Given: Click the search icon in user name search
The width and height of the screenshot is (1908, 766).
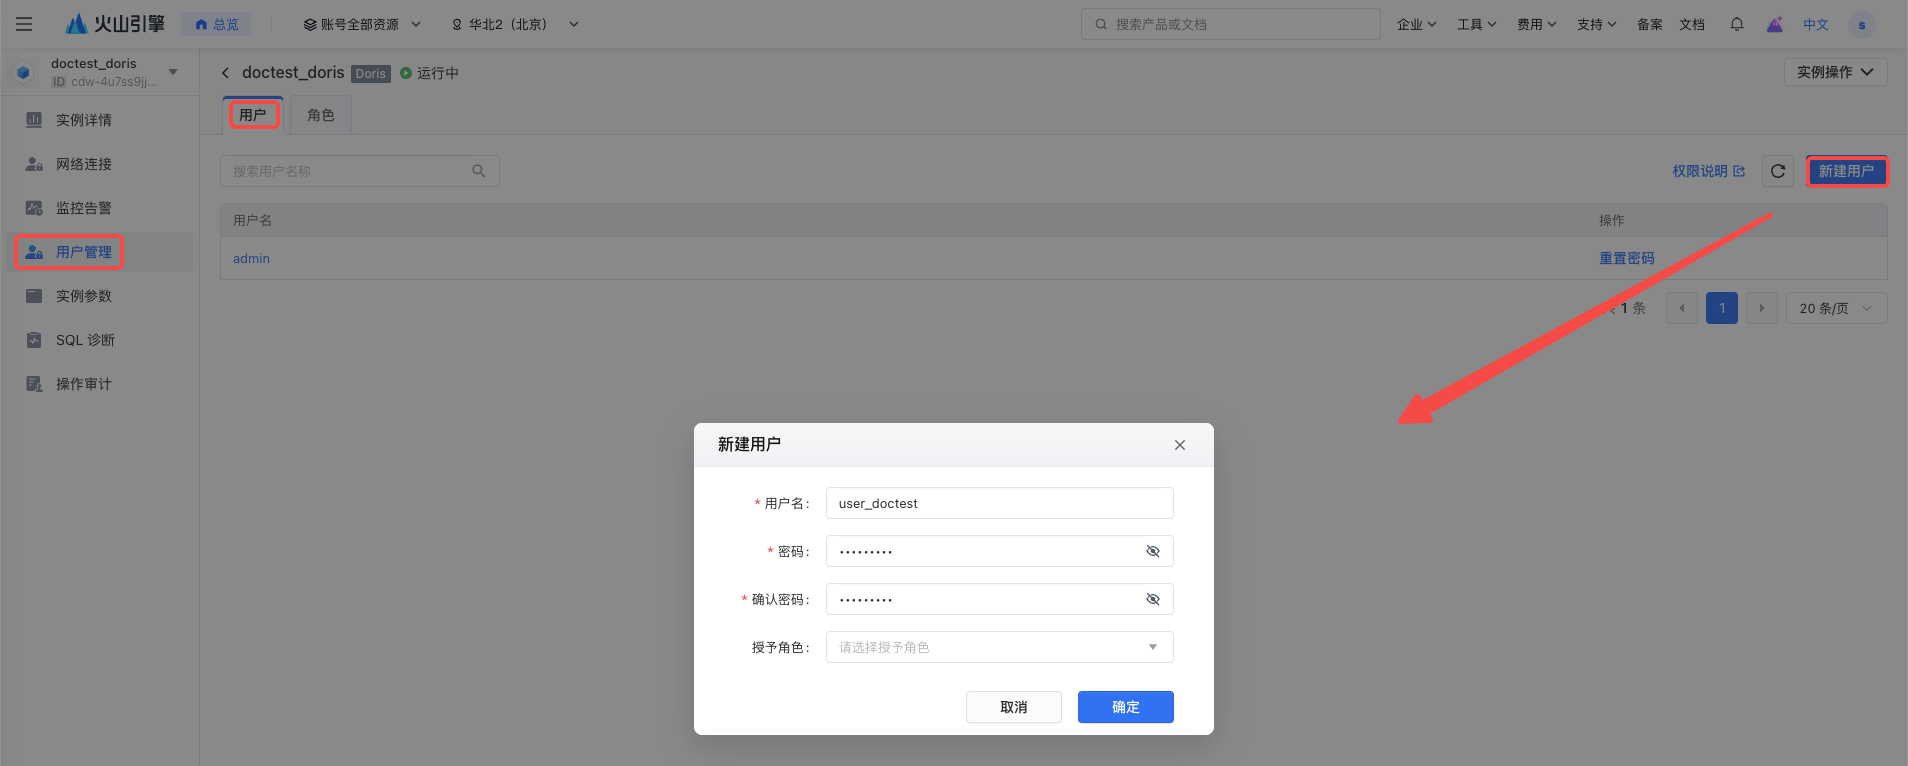Looking at the screenshot, I should click(479, 171).
